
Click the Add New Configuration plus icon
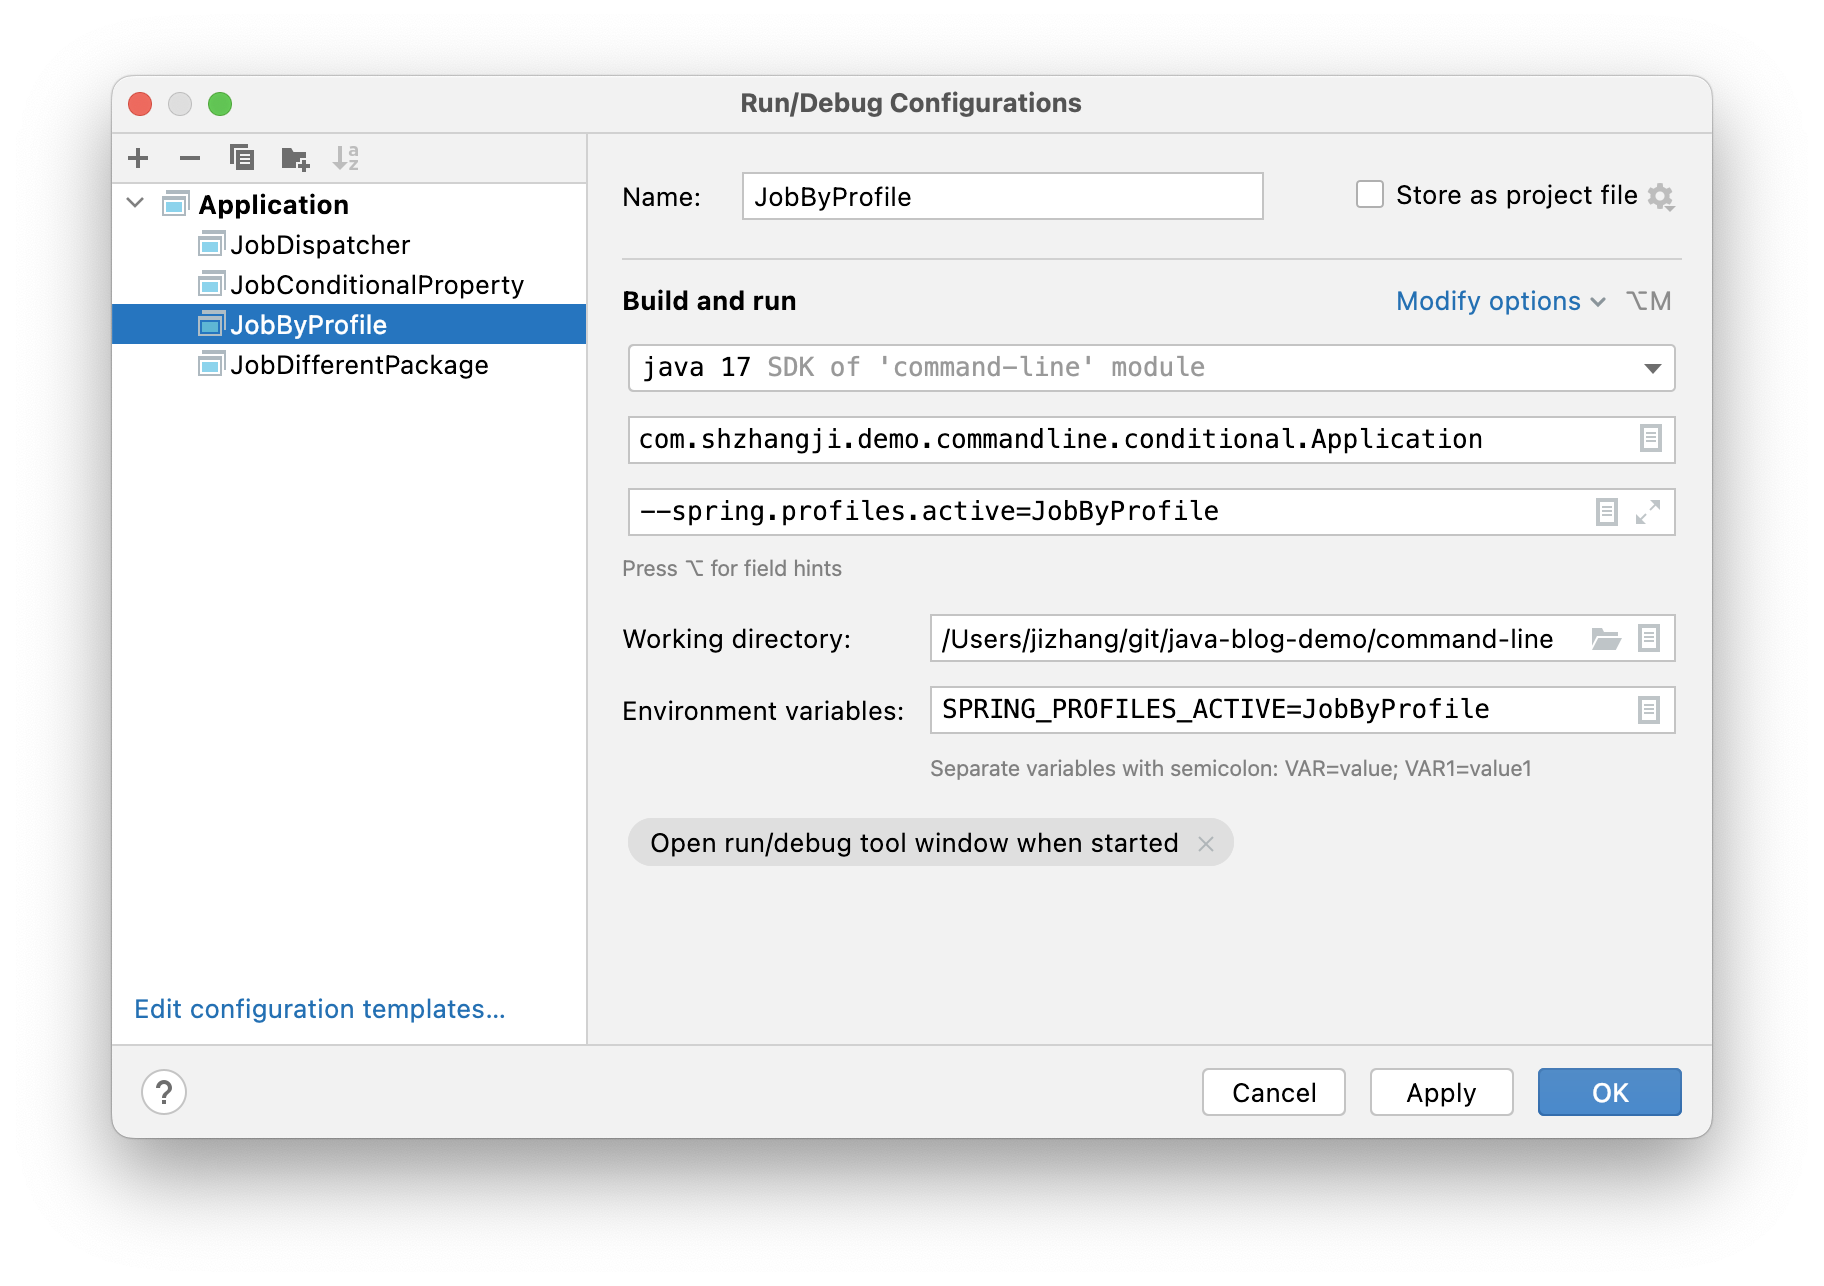(x=138, y=158)
